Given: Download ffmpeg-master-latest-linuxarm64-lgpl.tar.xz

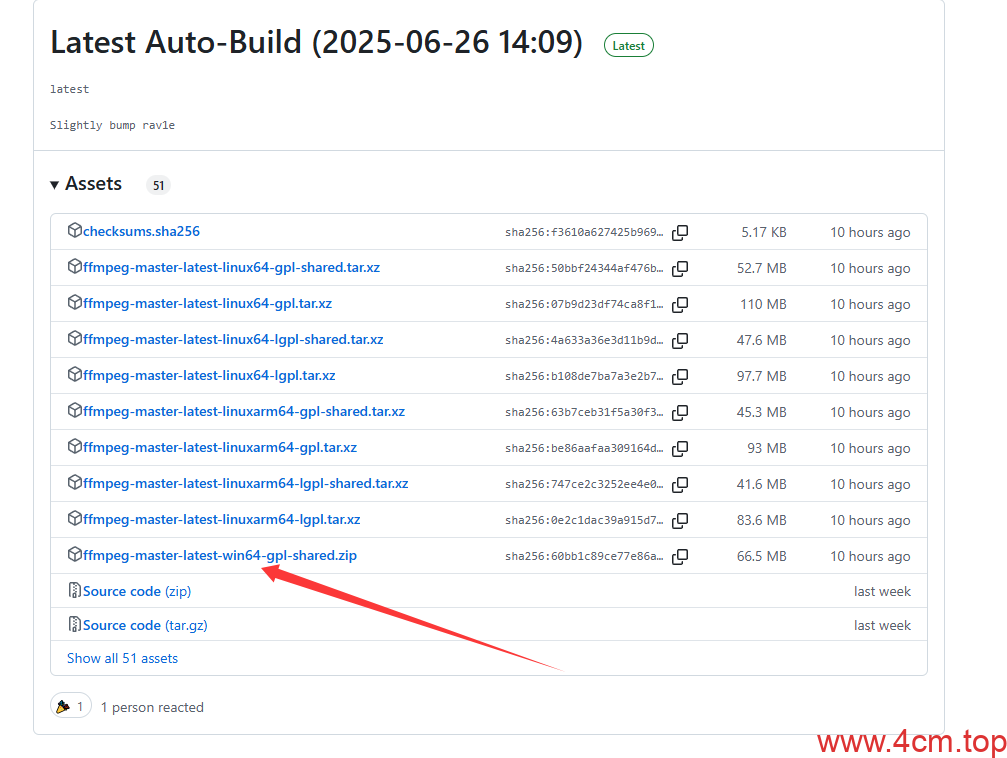Looking at the screenshot, I should [x=222, y=519].
